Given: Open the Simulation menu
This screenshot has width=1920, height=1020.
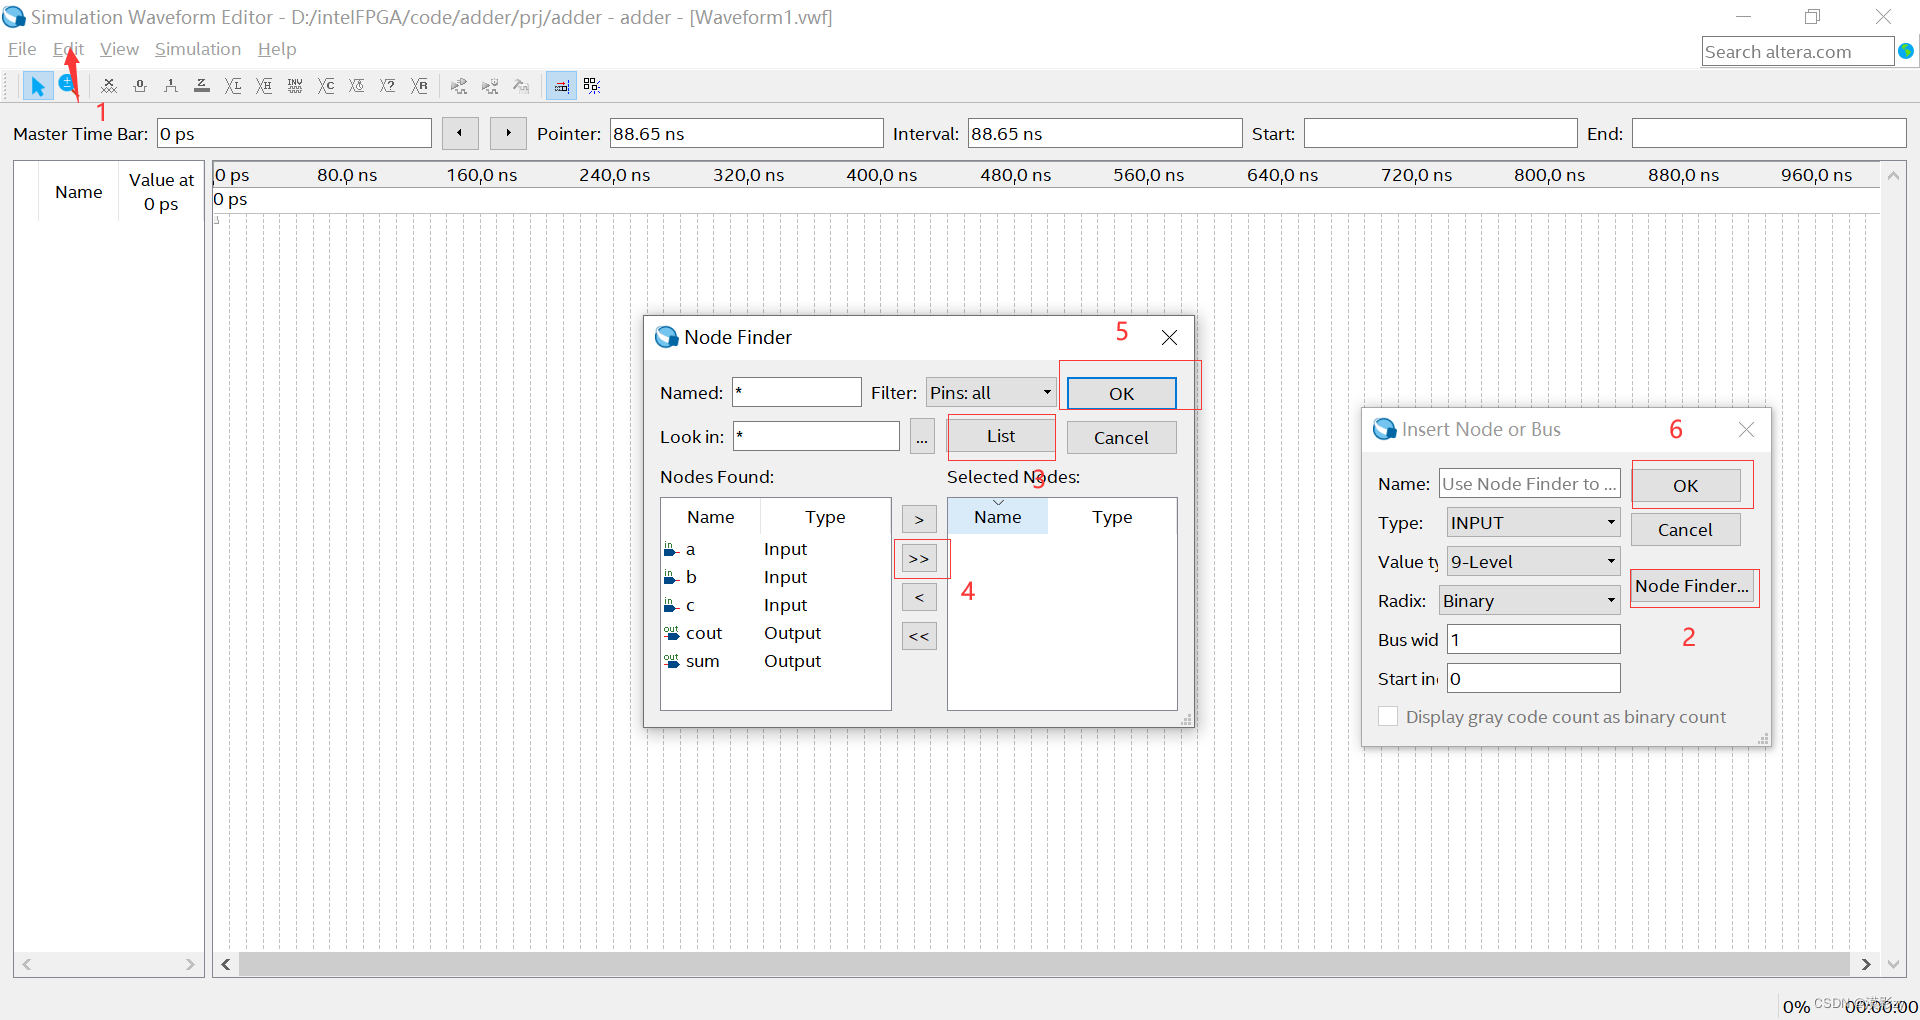Looking at the screenshot, I should [x=197, y=49].
